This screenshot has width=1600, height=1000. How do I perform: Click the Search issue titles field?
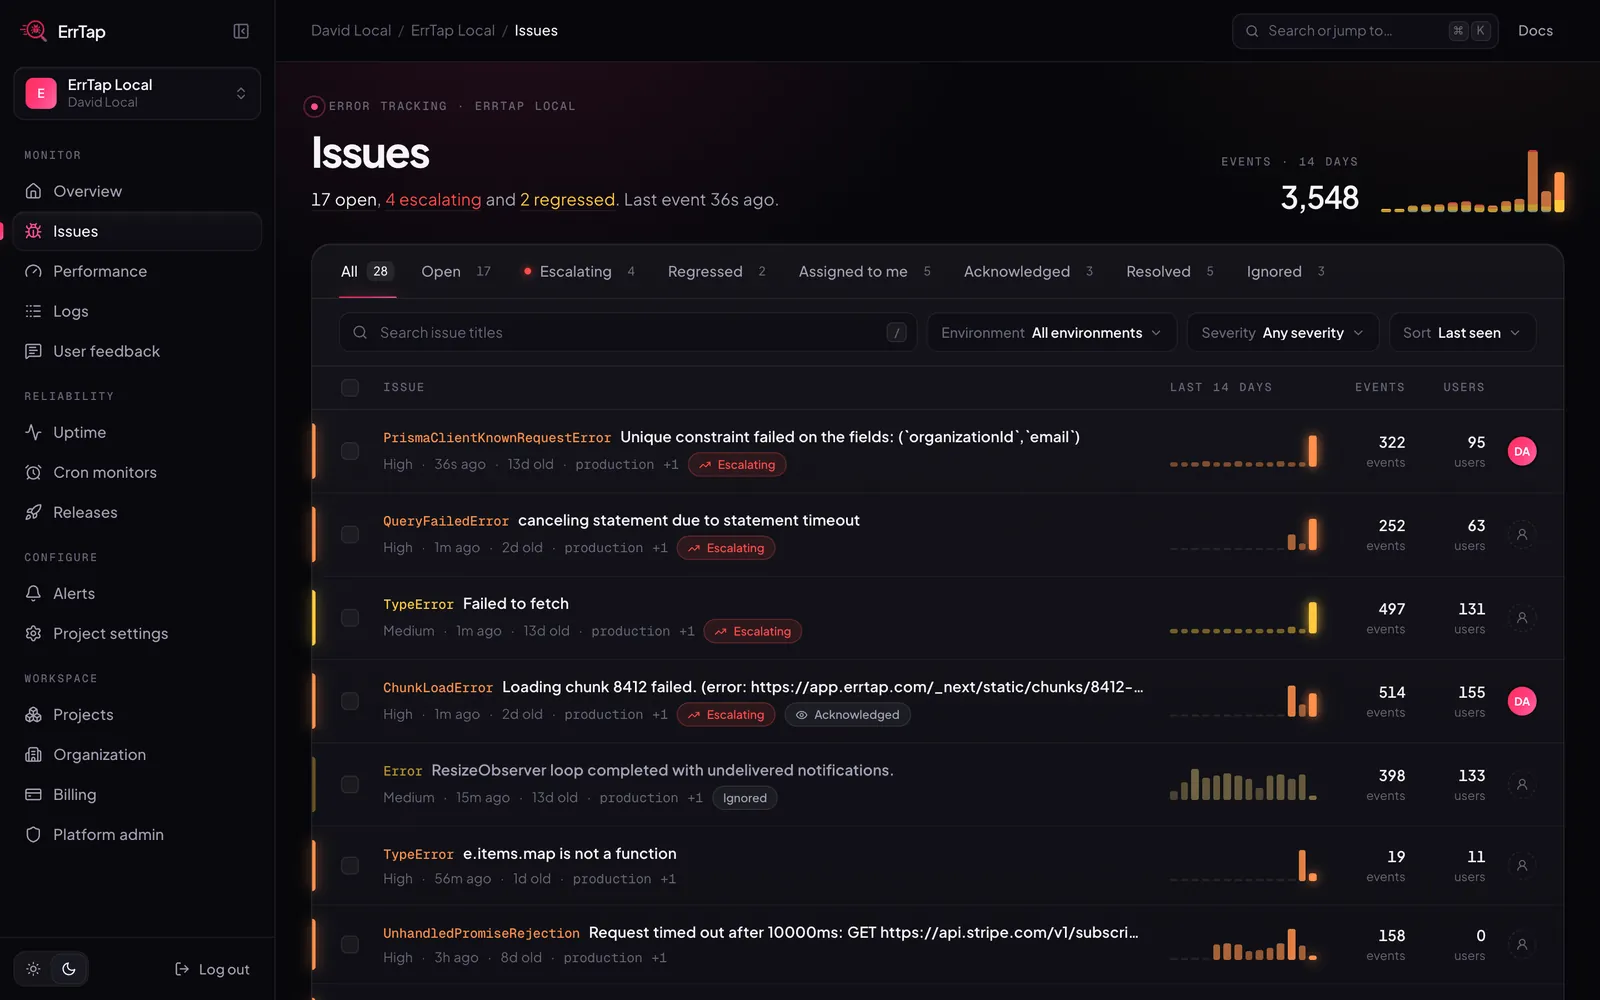[x=628, y=332]
